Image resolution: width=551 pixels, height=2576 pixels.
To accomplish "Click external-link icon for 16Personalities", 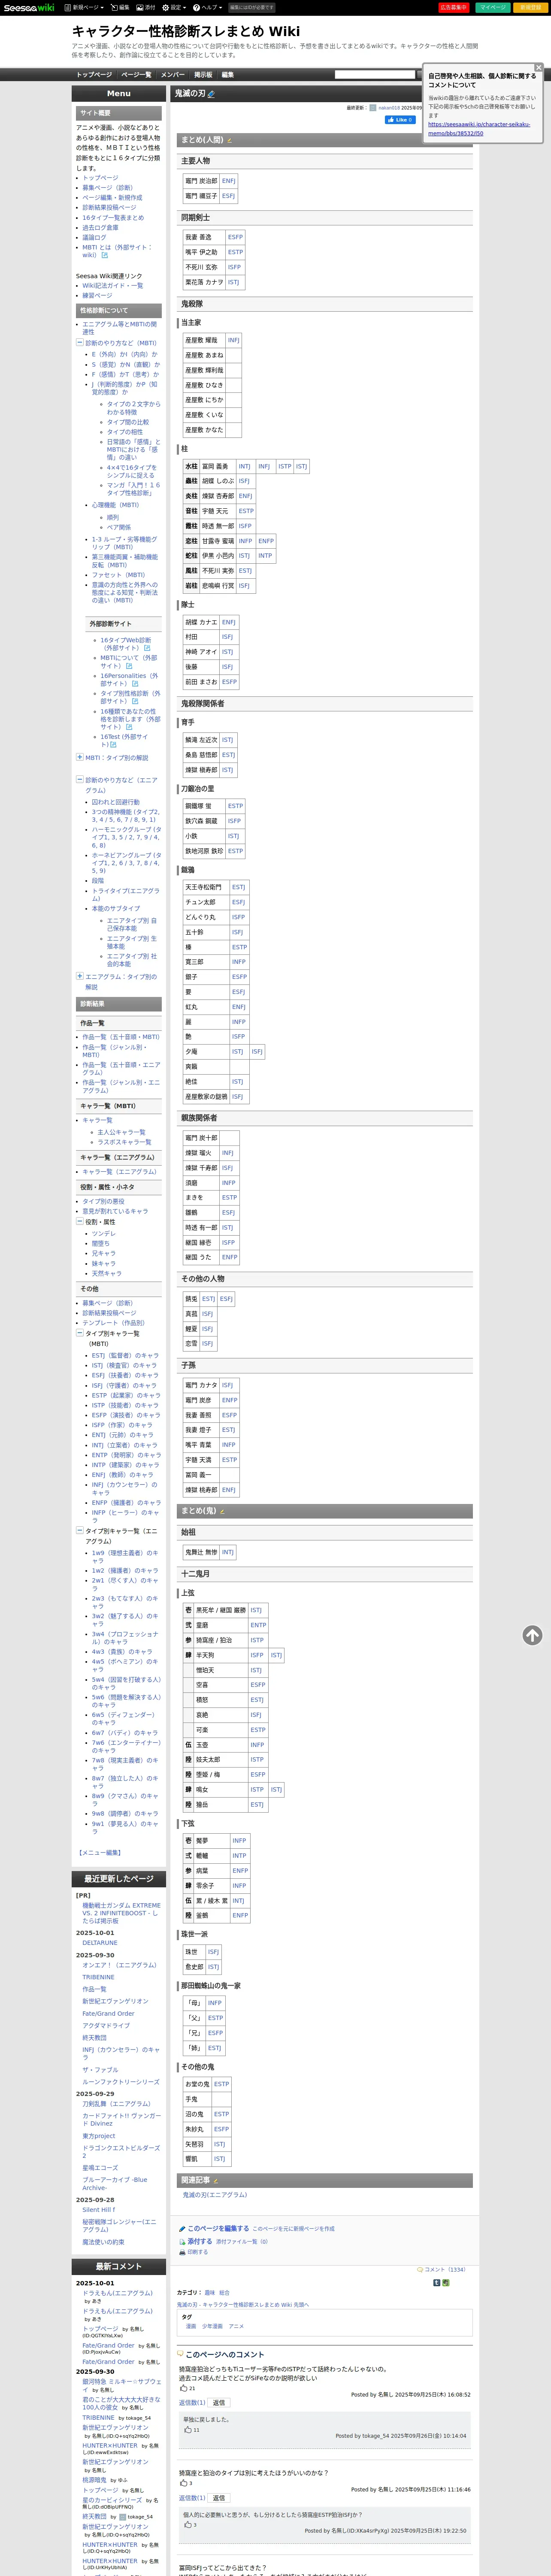I will tap(135, 684).
